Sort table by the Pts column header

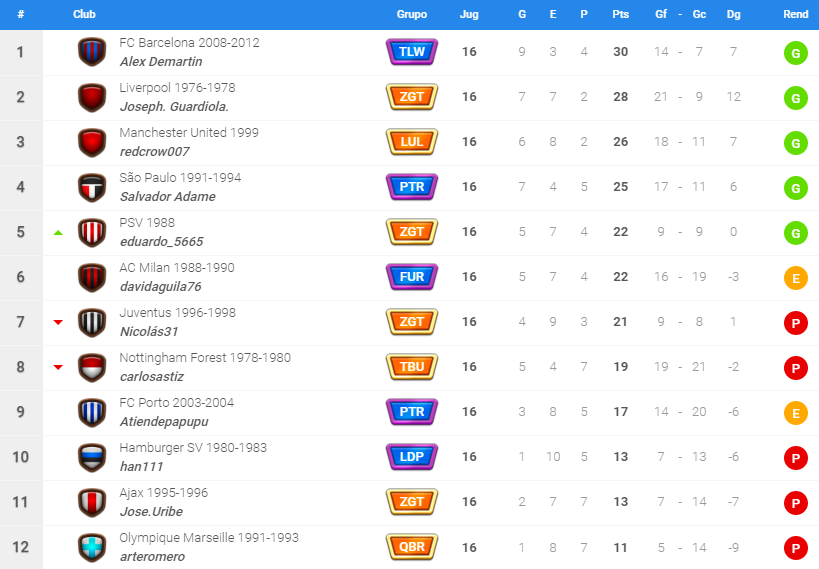[x=621, y=15]
